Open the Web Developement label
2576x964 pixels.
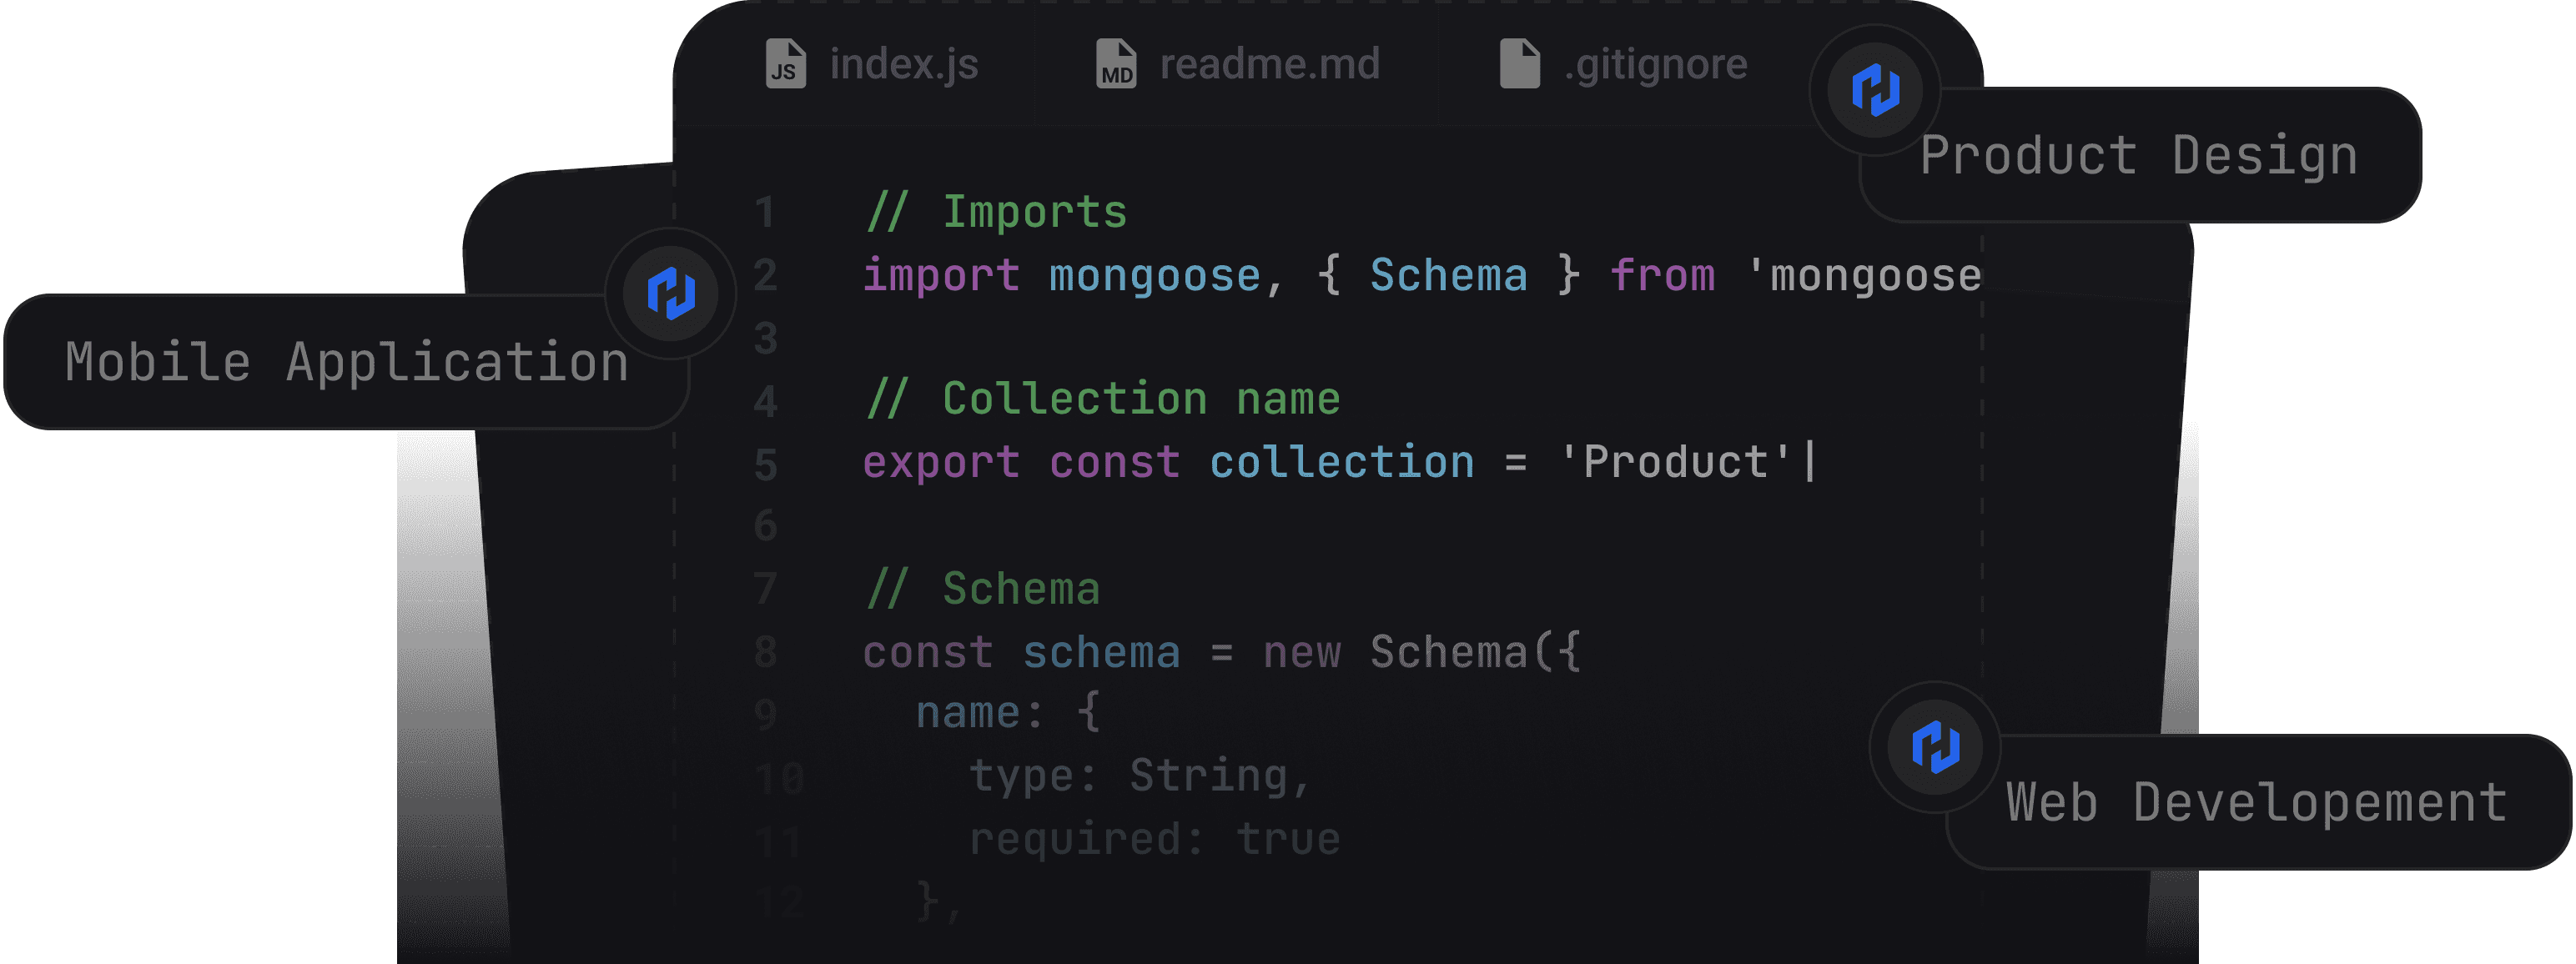point(2256,803)
